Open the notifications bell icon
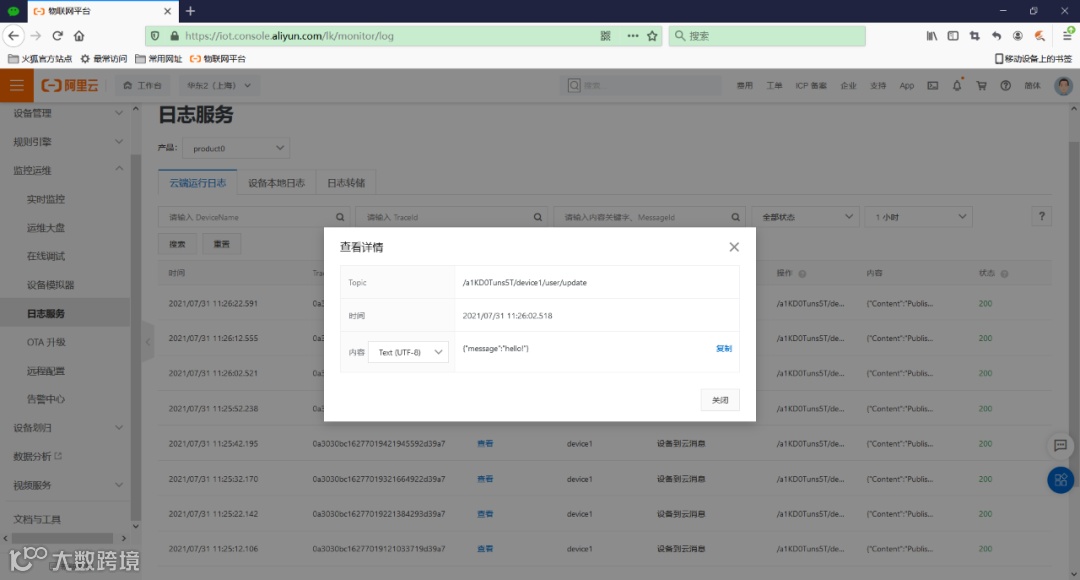Image resolution: width=1080 pixels, height=580 pixels. [x=957, y=85]
